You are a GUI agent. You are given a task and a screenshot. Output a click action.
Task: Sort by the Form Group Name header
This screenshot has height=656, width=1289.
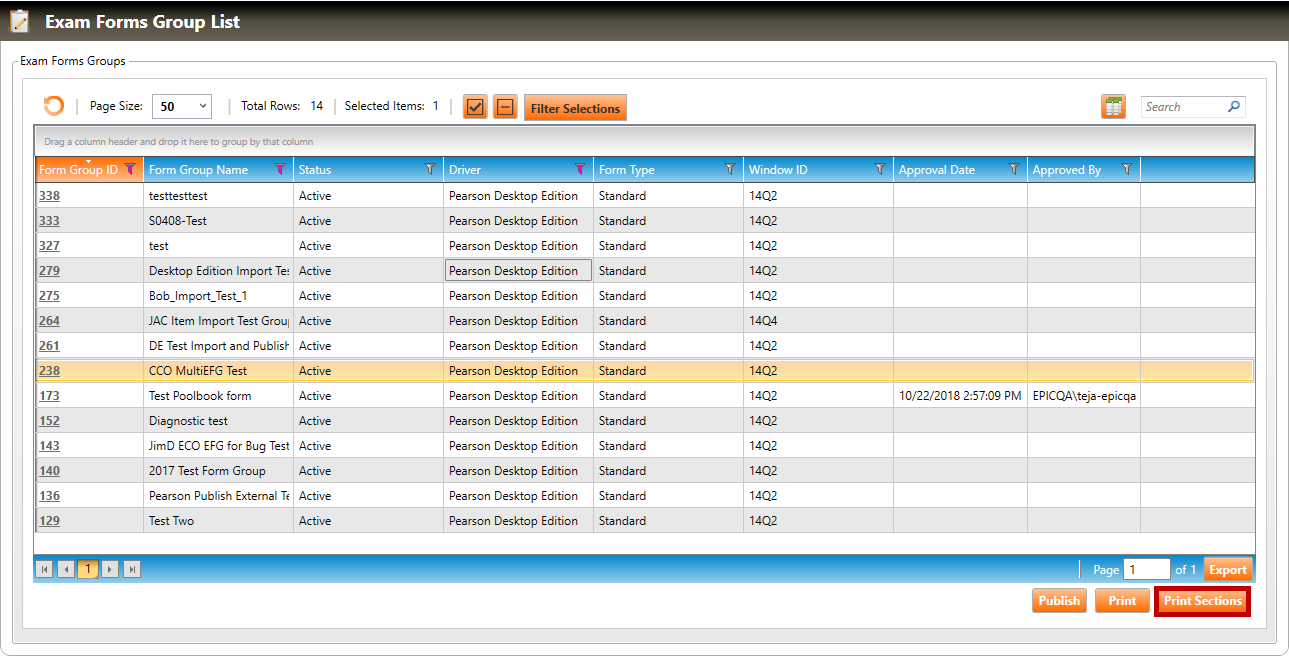tap(198, 170)
